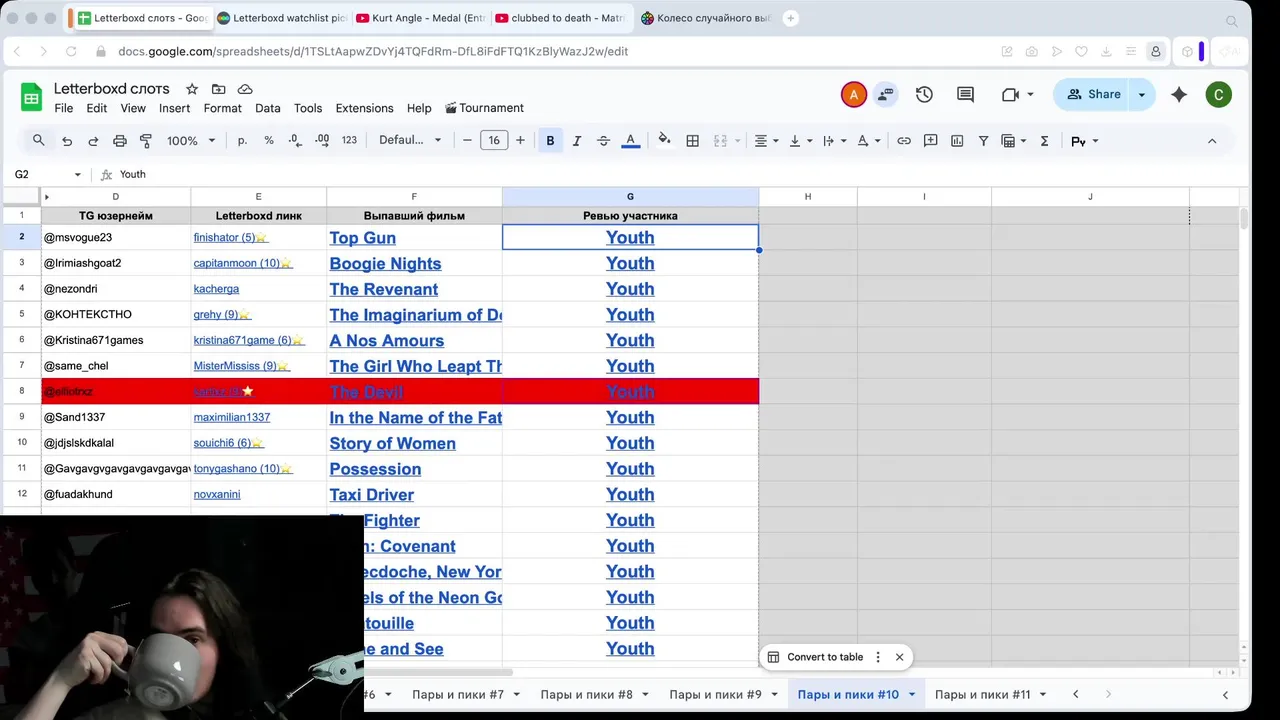Open the Data menu
The height and width of the screenshot is (720, 1280).
pos(267,108)
